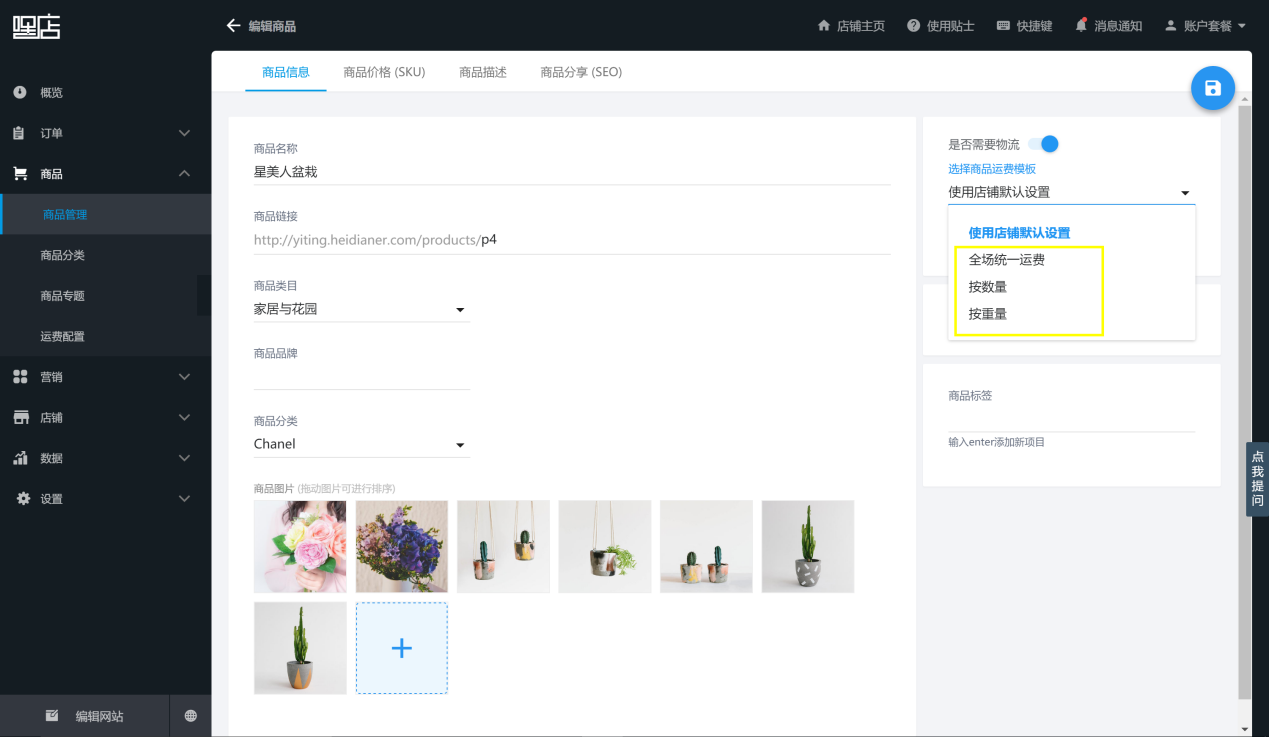Click the 店铺主页 link

coord(851,26)
